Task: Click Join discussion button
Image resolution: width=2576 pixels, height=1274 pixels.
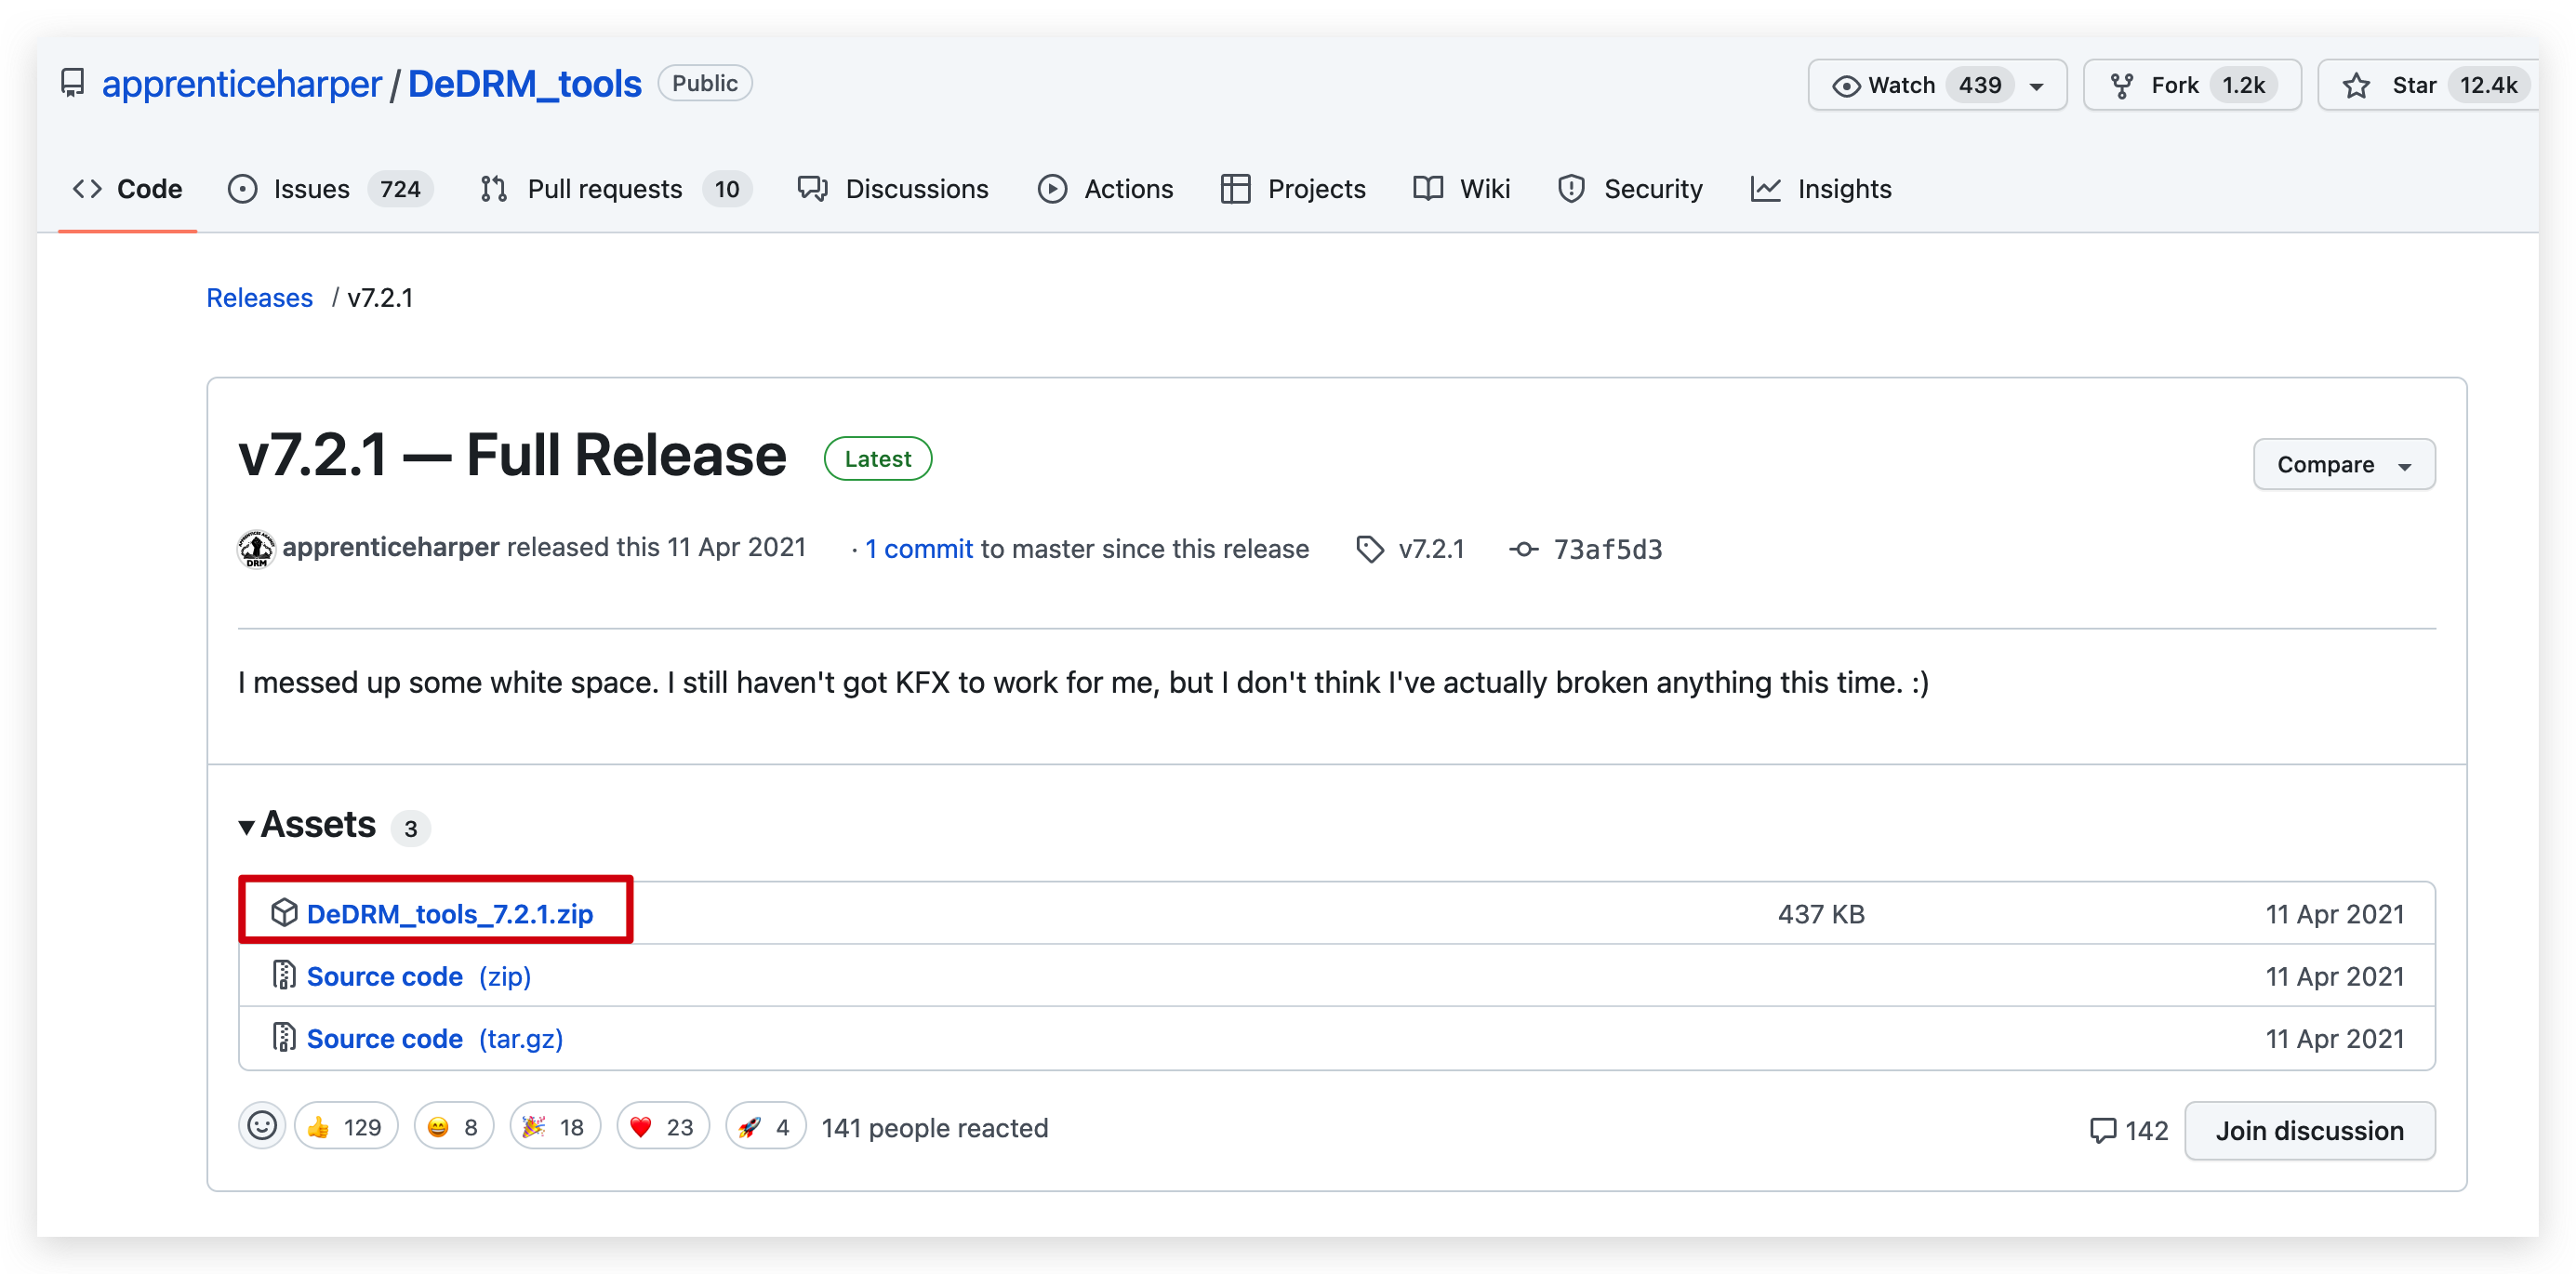Action: pyautogui.click(x=2309, y=1130)
